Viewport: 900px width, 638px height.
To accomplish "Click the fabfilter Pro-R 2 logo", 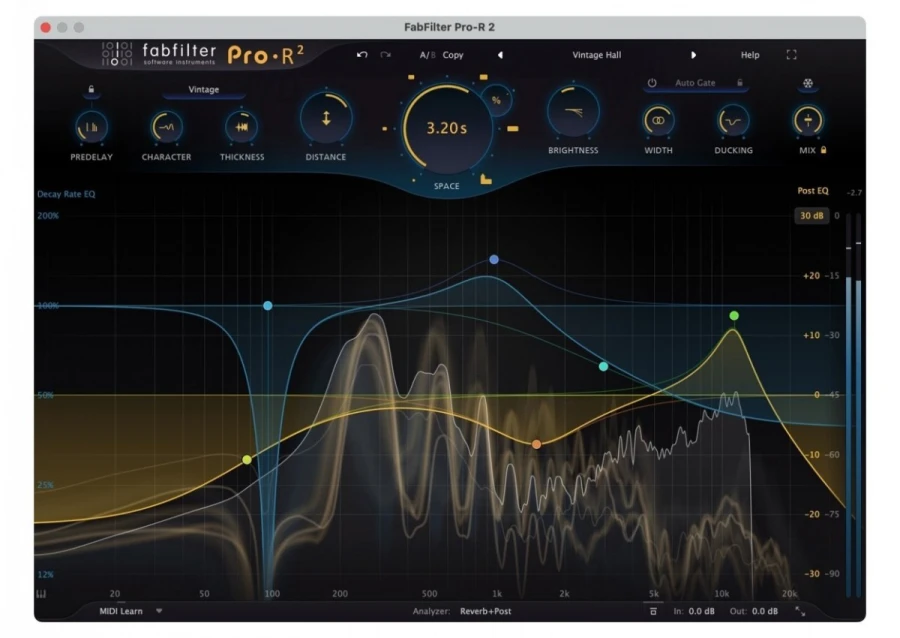I will click(203, 55).
